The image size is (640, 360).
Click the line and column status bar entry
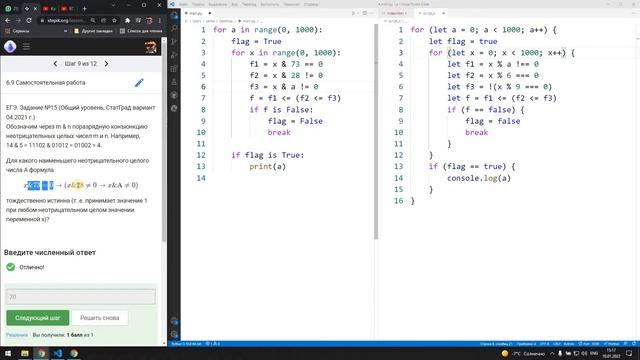pyautogui.click(x=496, y=344)
